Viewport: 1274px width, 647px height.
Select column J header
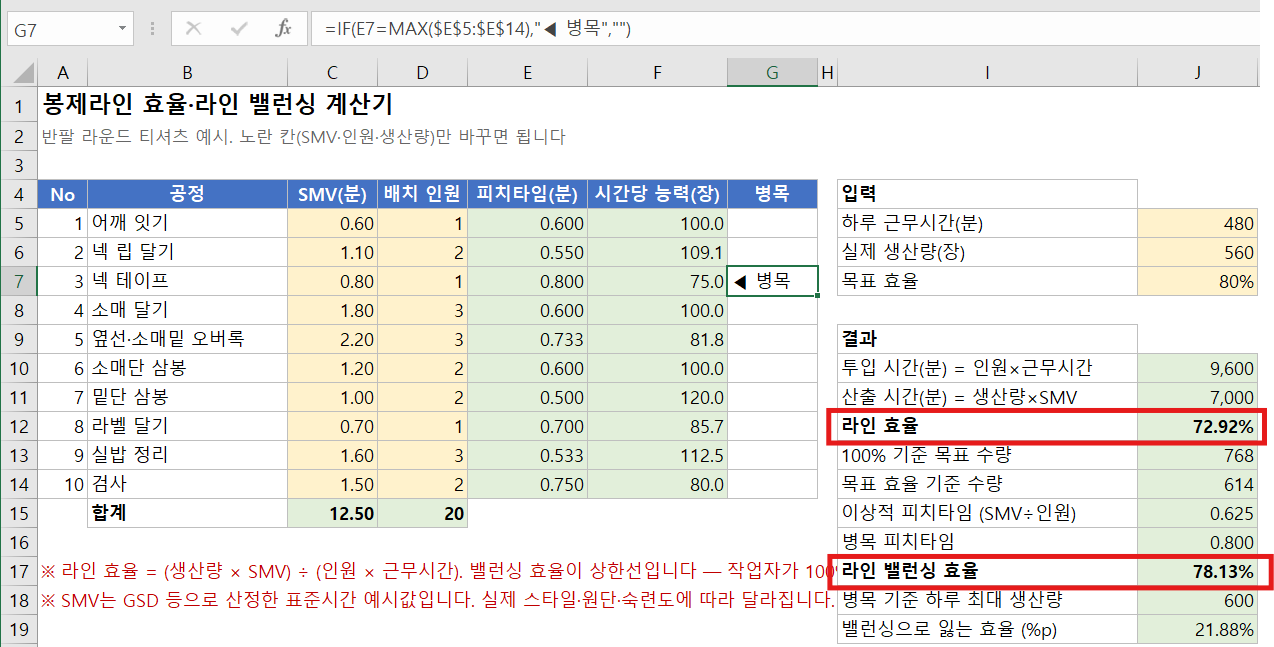1198,72
